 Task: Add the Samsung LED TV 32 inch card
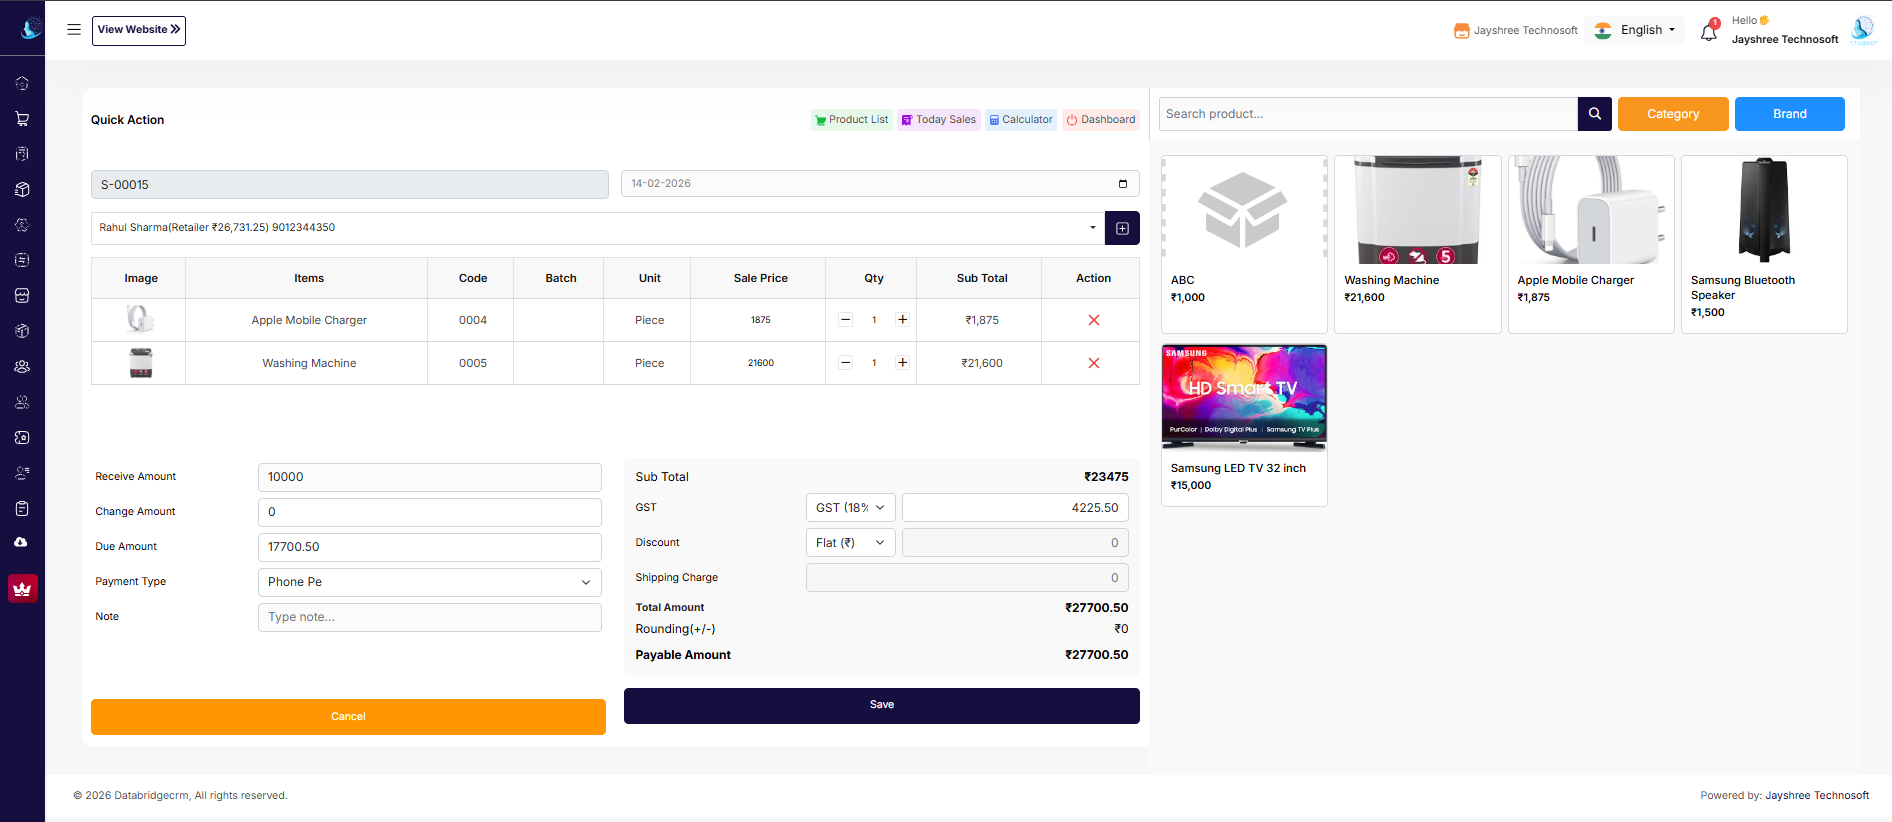(1244, 425)
